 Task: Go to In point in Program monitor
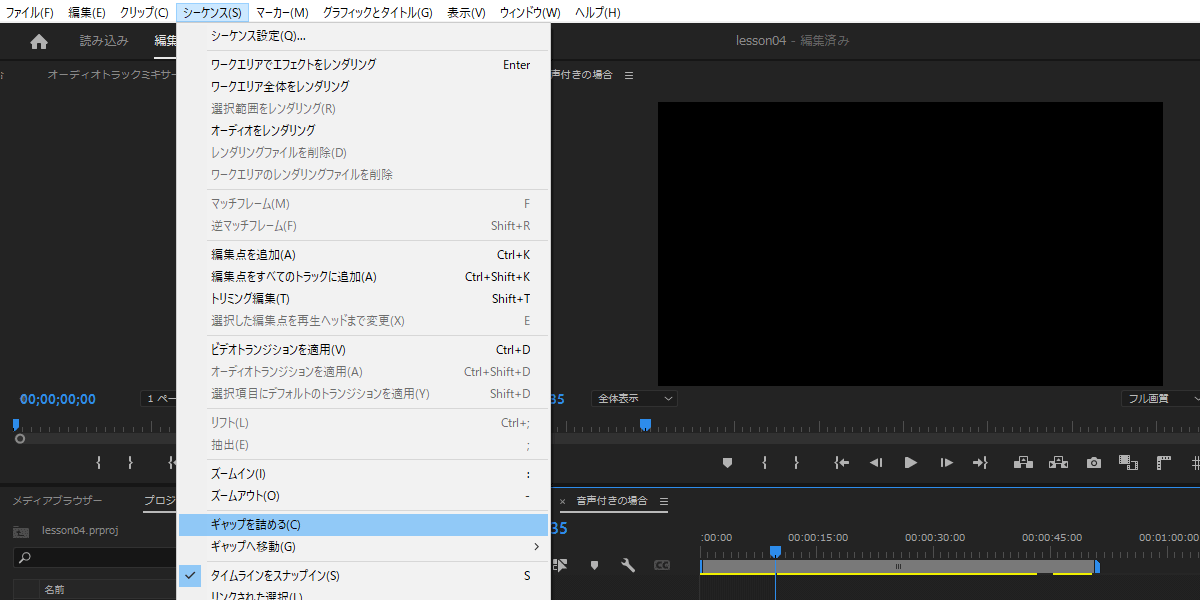[x=842, y=462]
